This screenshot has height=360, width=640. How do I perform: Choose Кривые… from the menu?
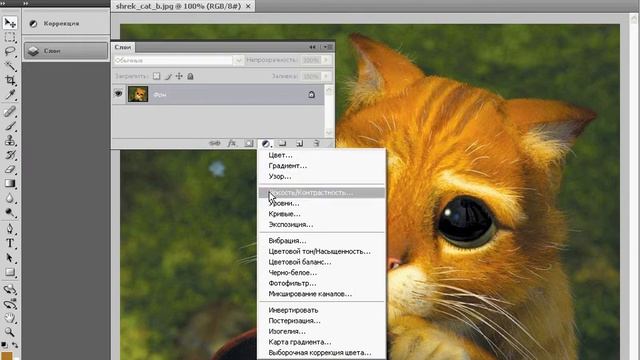pos(284,214)
